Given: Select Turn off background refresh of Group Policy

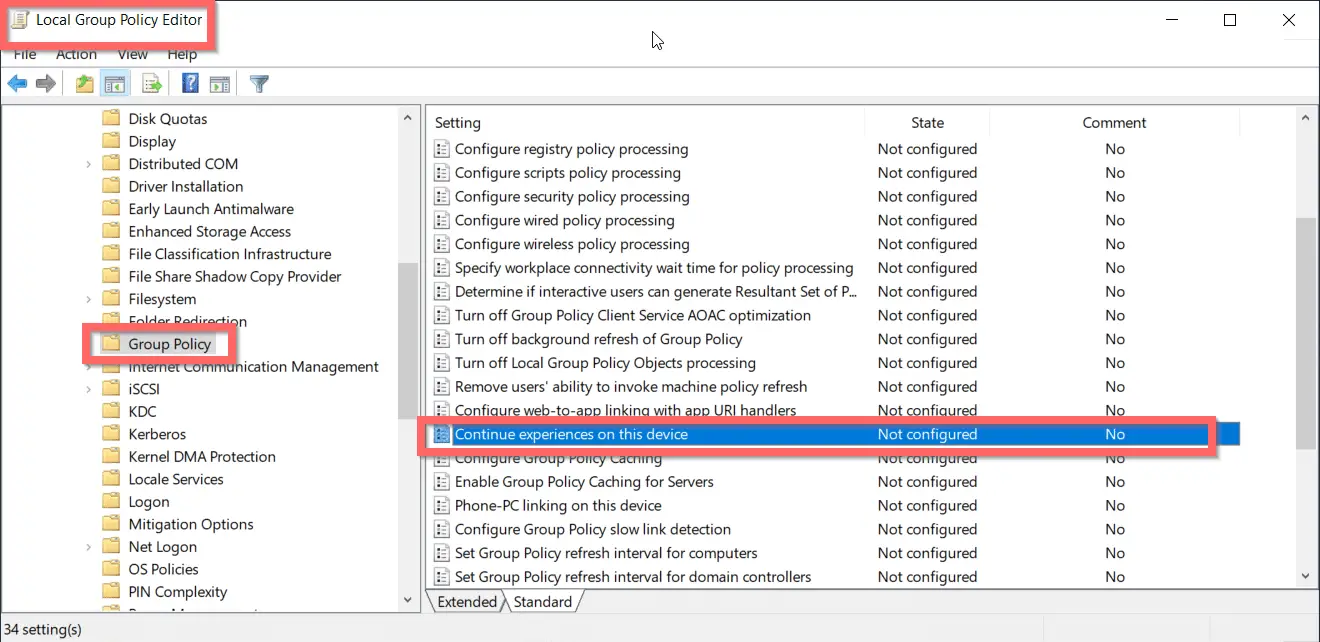Looking at the screenshot, I should tap(598, 339).
